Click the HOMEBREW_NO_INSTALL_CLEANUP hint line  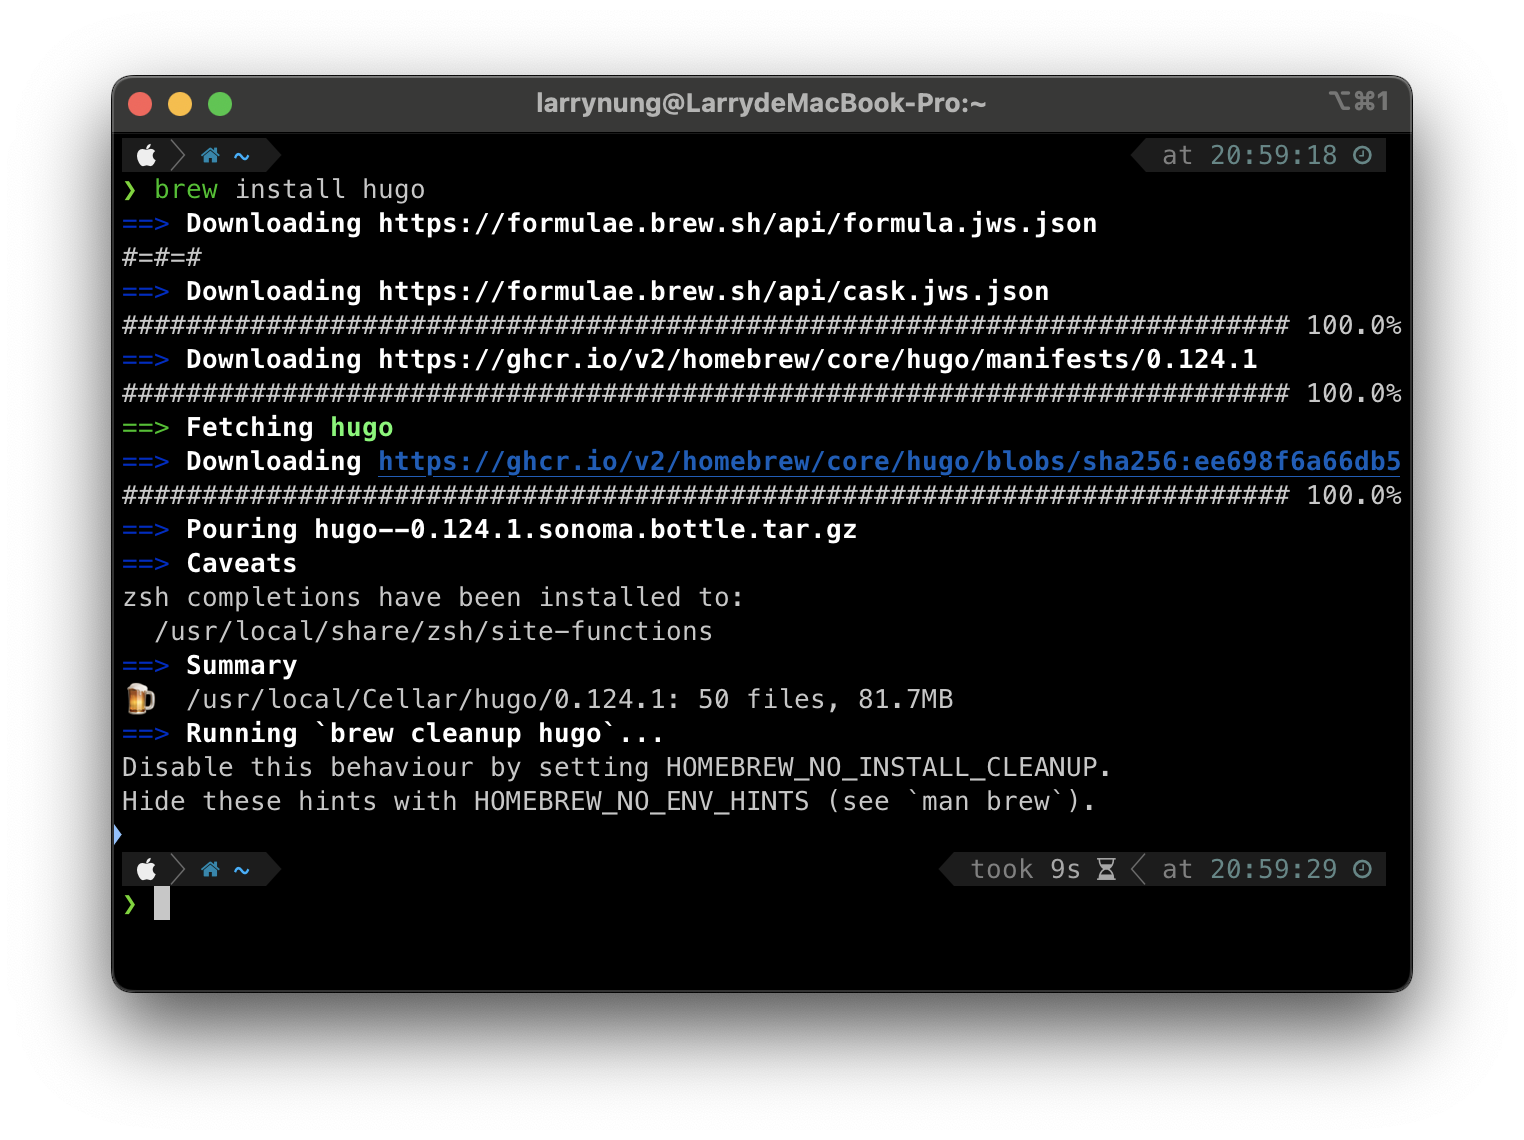pos(617,767)
